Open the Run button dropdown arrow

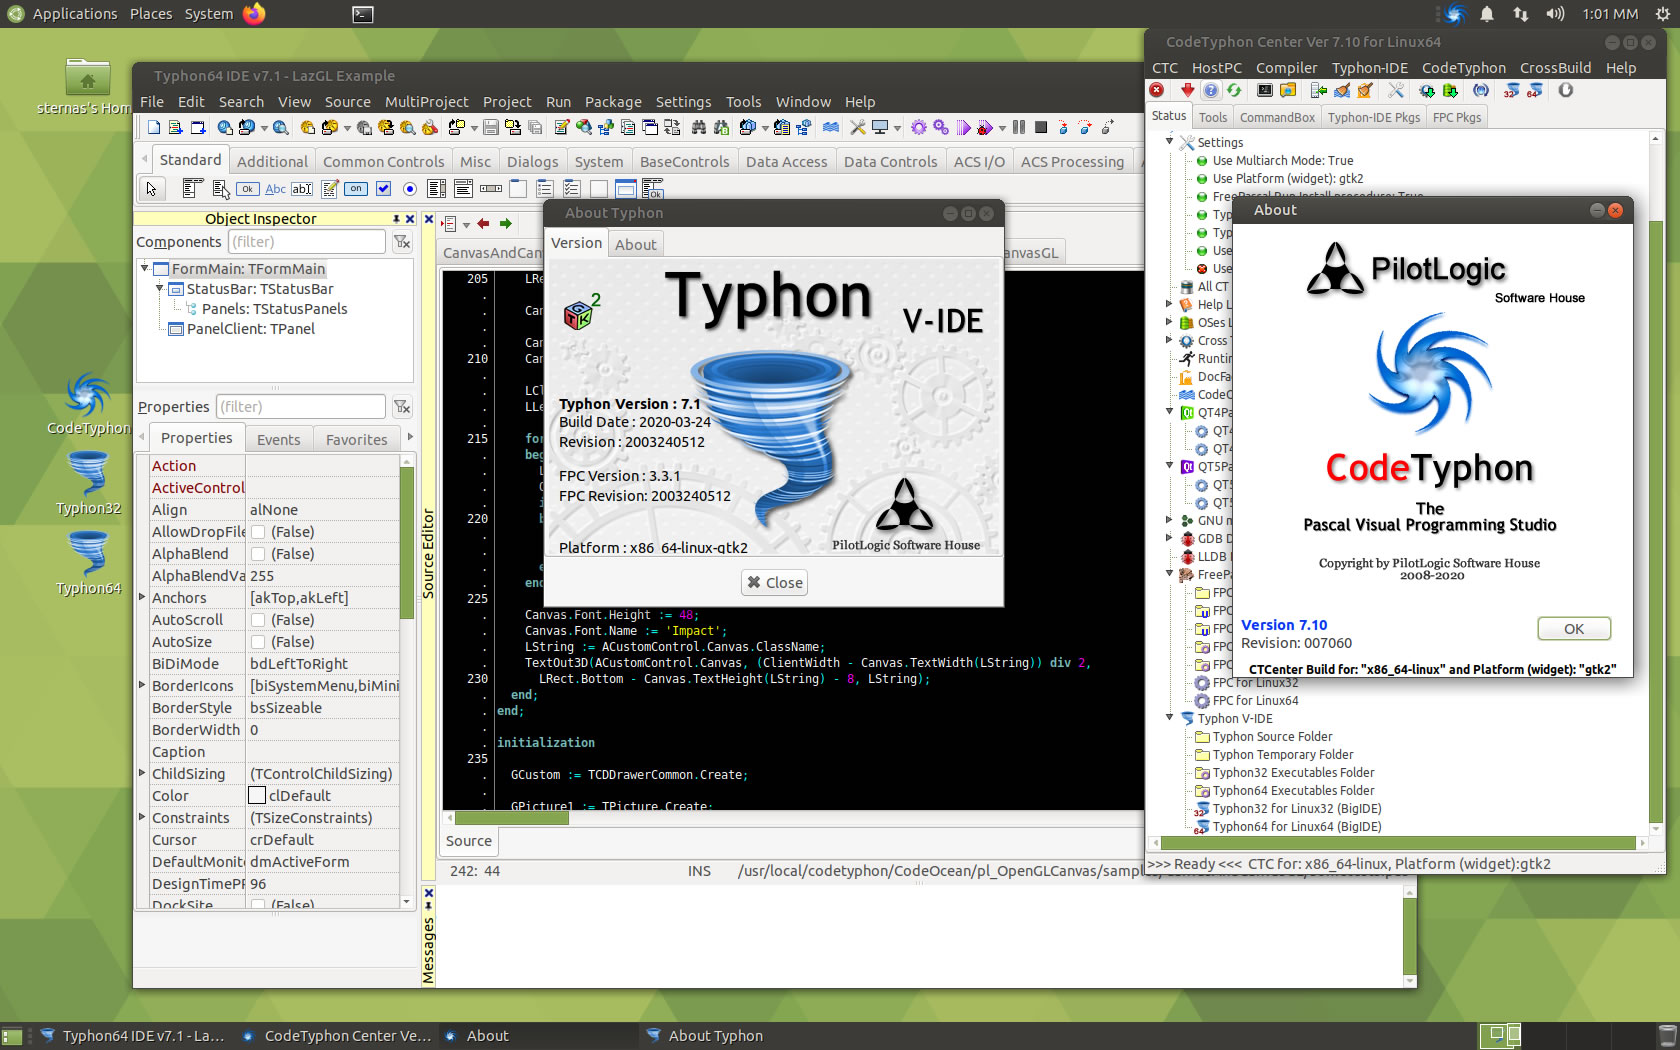coord(1002,128)
